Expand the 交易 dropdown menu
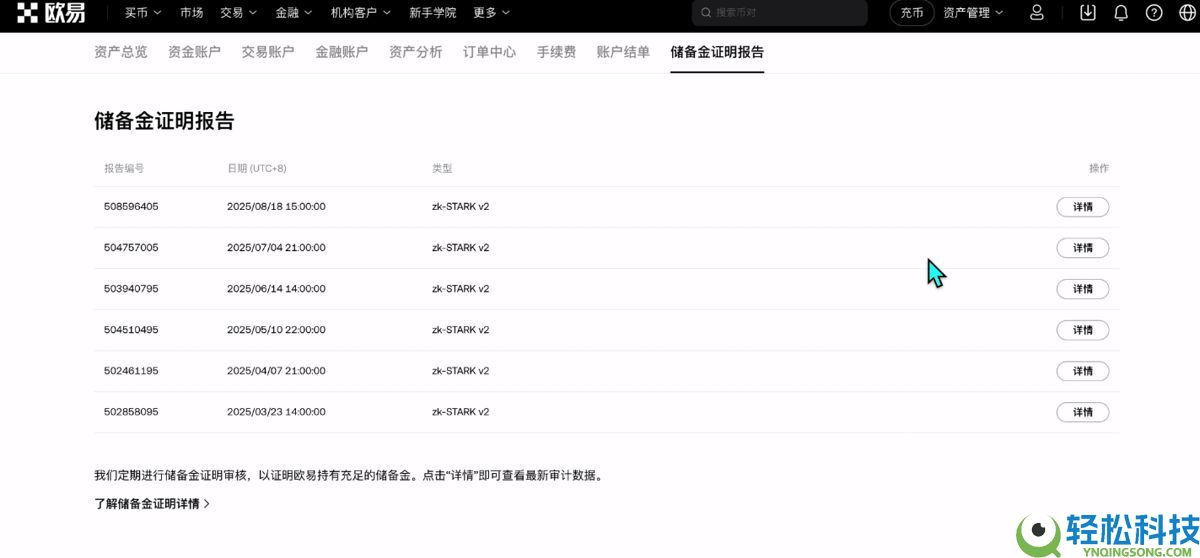1200x558 pixels. click(238, 13)
